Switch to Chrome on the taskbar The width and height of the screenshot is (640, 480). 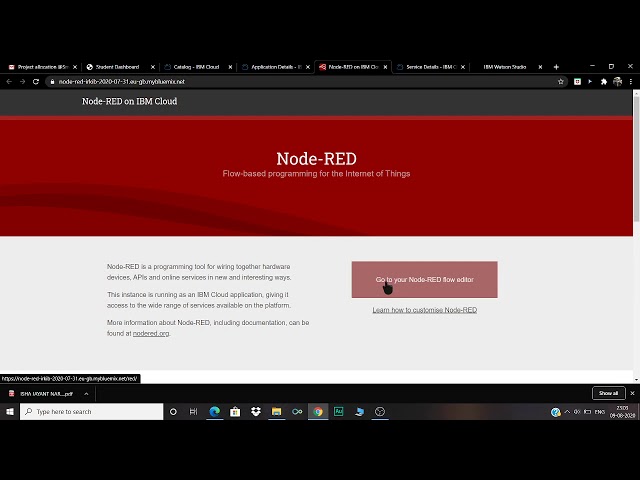pyautogui.click(x=318, y=411)
